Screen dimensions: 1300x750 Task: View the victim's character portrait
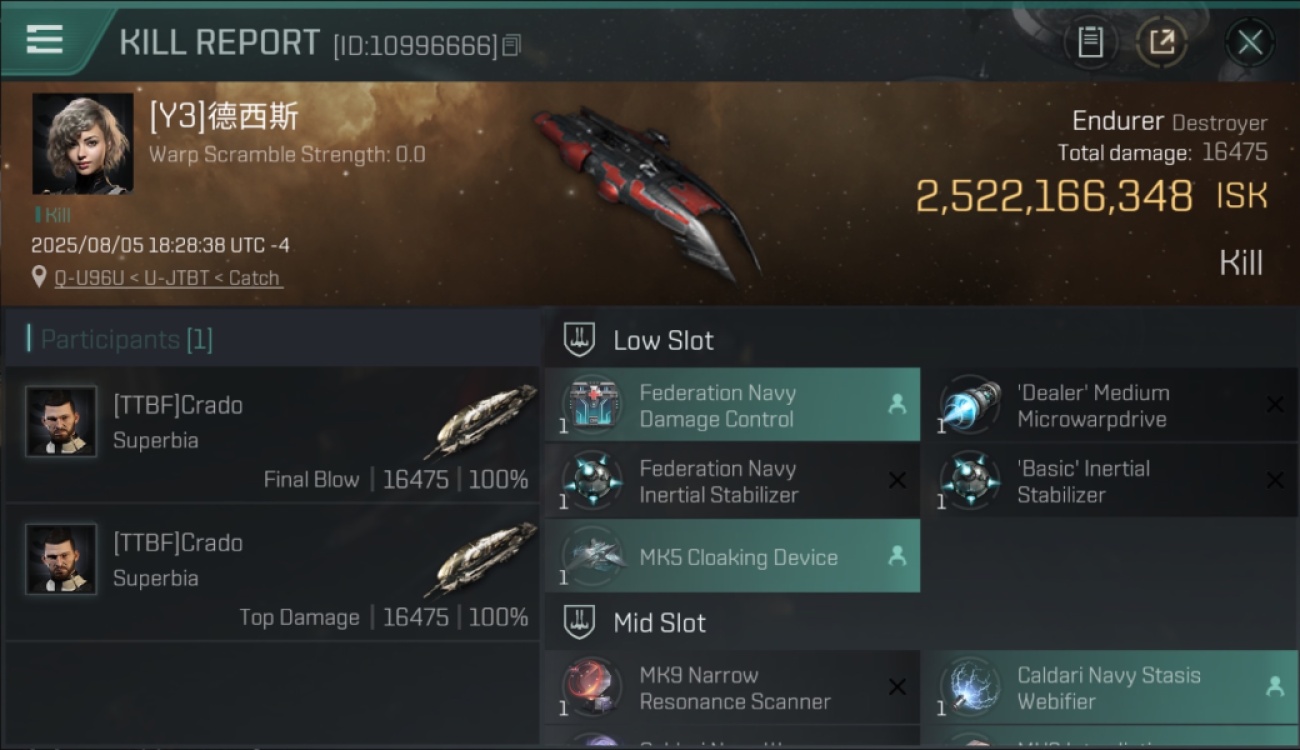click(83, 144)
